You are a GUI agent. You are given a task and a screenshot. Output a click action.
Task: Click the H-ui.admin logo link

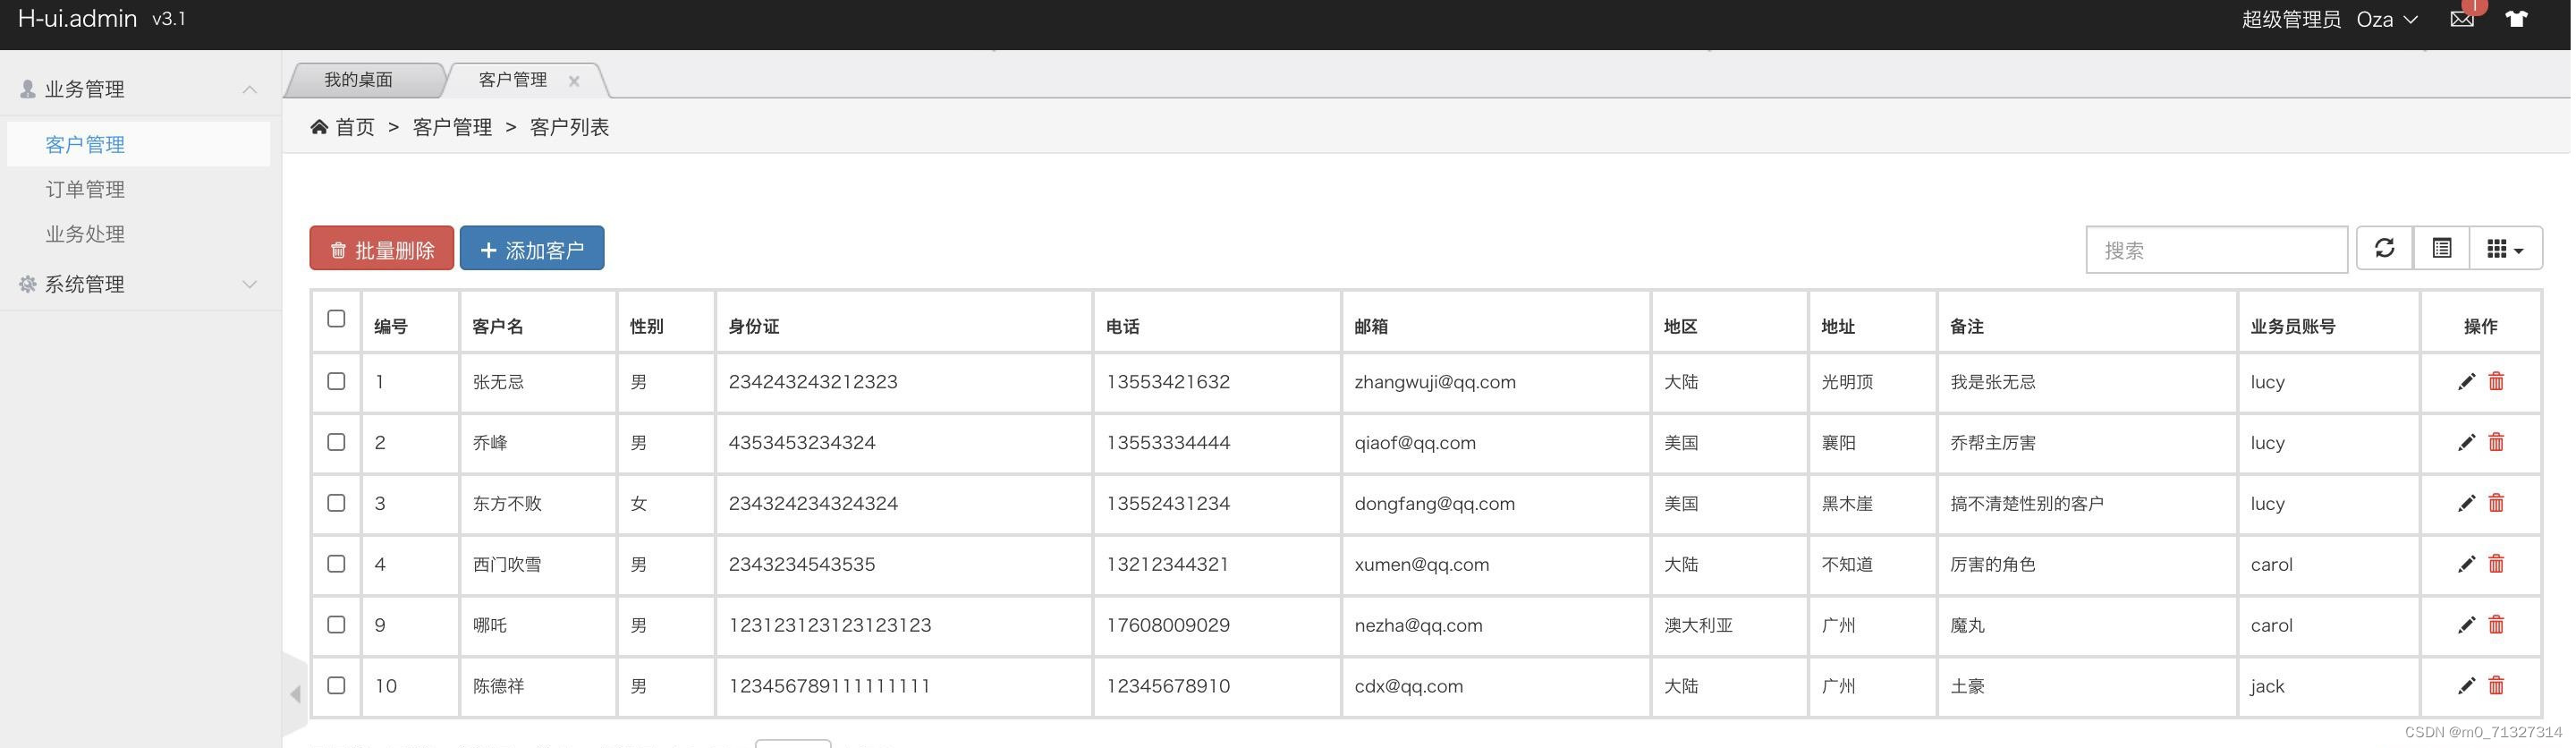click(x=78, y=19)
